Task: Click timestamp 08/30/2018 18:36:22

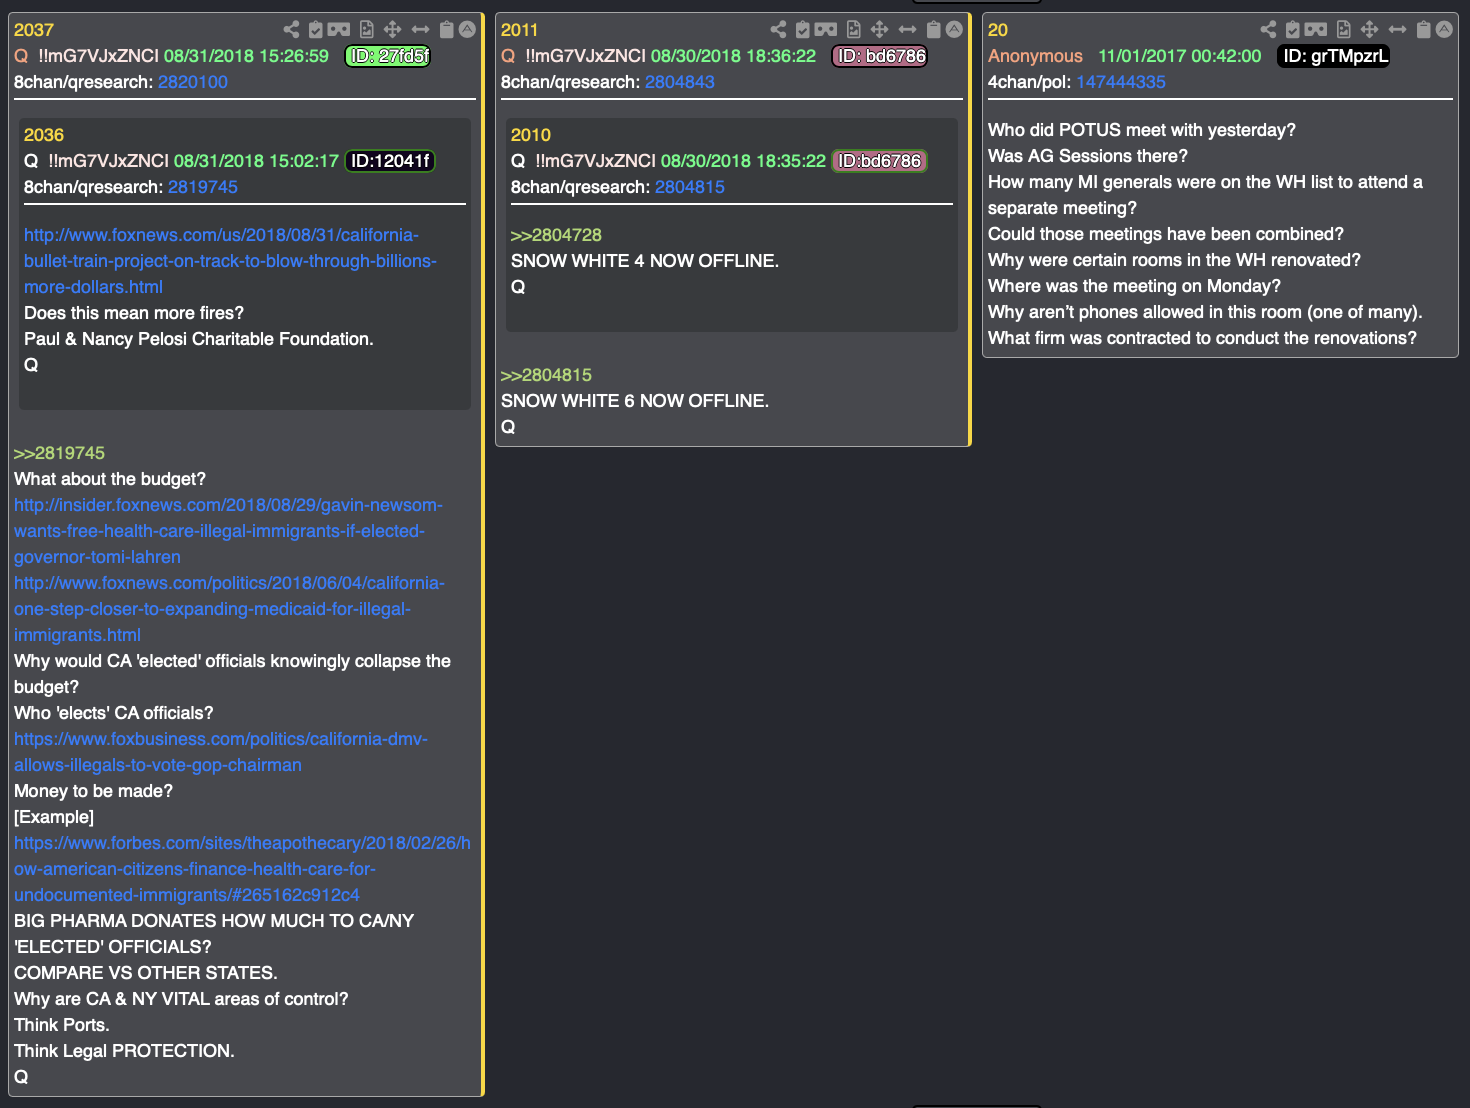Action: pyautogui.click(x=733, y=56)
